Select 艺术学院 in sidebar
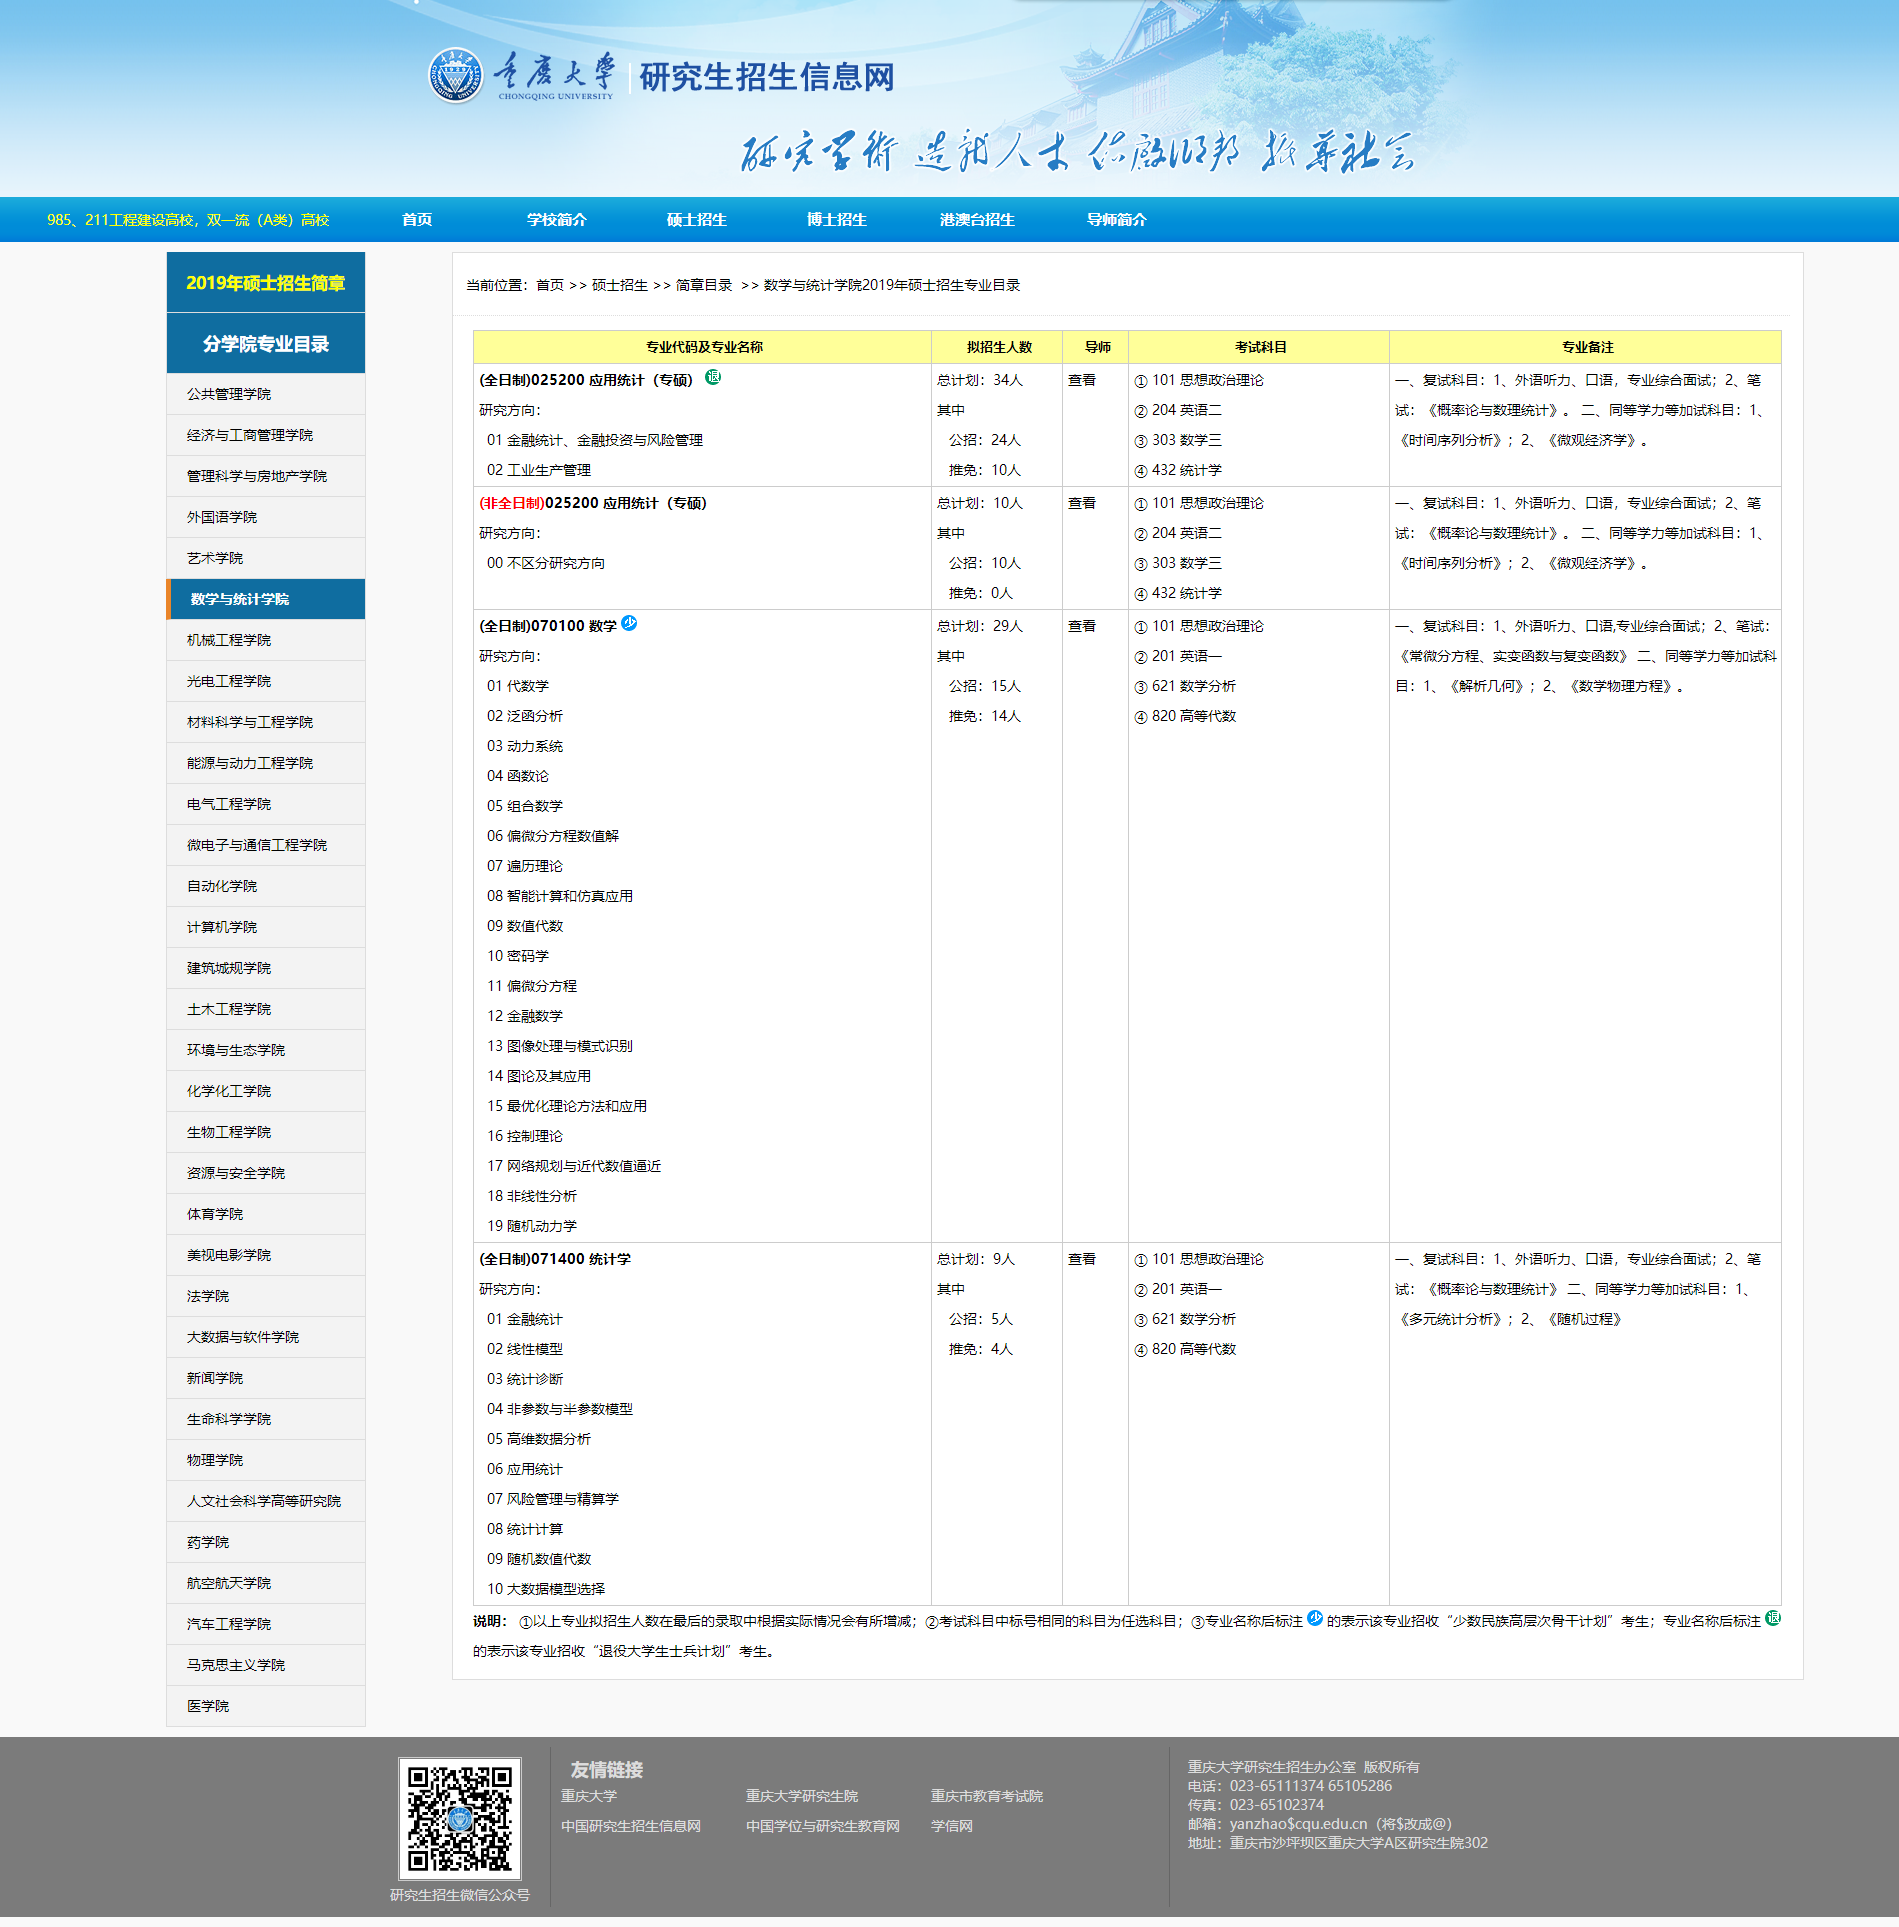The width and height of the screenshot is (1899, 1927). pos(266,558)
